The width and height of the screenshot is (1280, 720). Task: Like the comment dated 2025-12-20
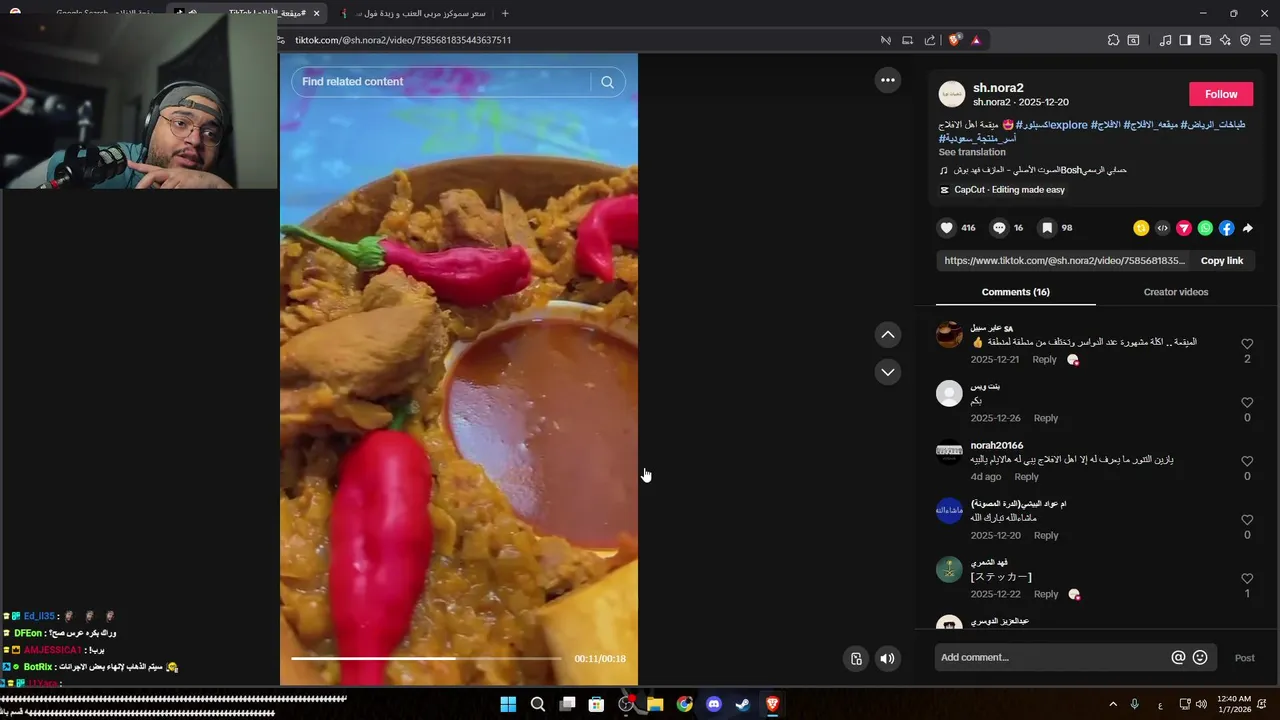[1247, 520]
